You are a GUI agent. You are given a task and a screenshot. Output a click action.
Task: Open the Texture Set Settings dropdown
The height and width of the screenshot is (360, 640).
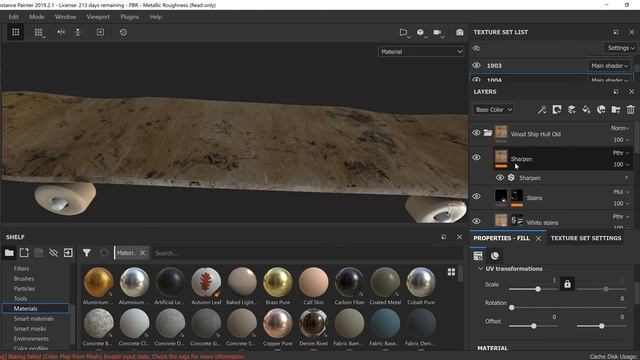pyautogui.click(x=621, y=48)
